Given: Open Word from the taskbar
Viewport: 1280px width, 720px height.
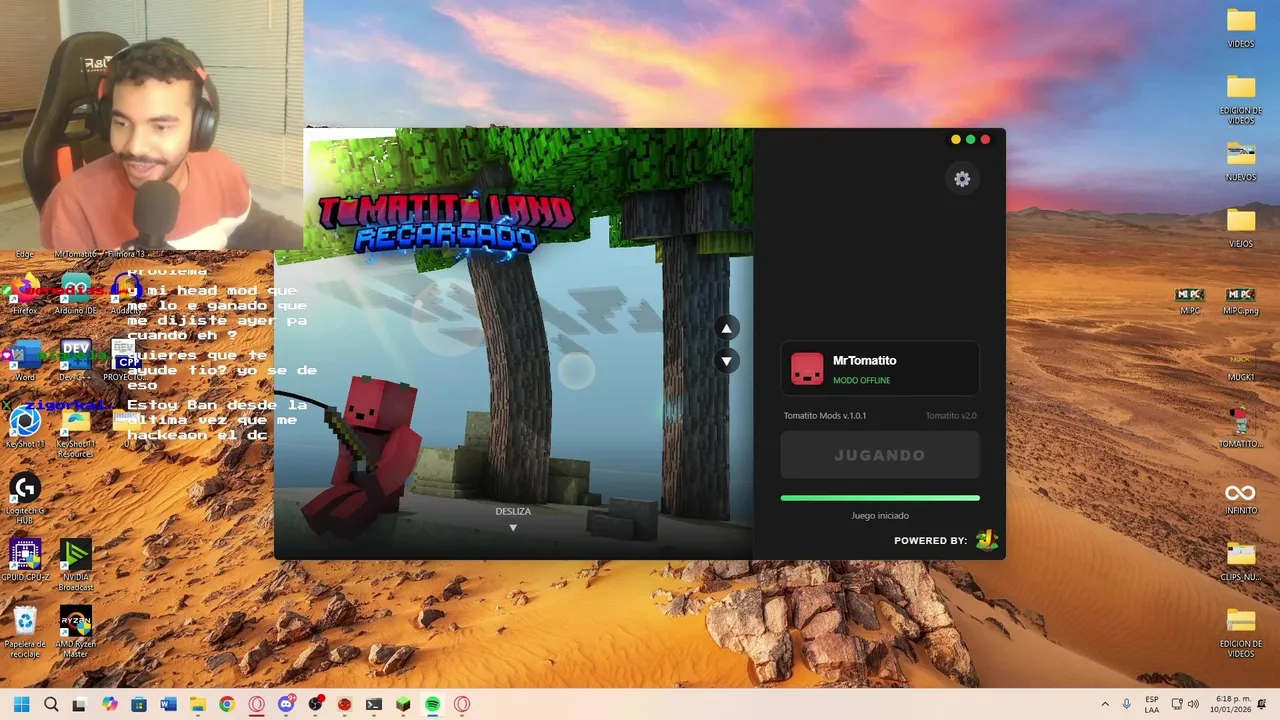Looking at the screenshot, I should [x=168, y=704].
